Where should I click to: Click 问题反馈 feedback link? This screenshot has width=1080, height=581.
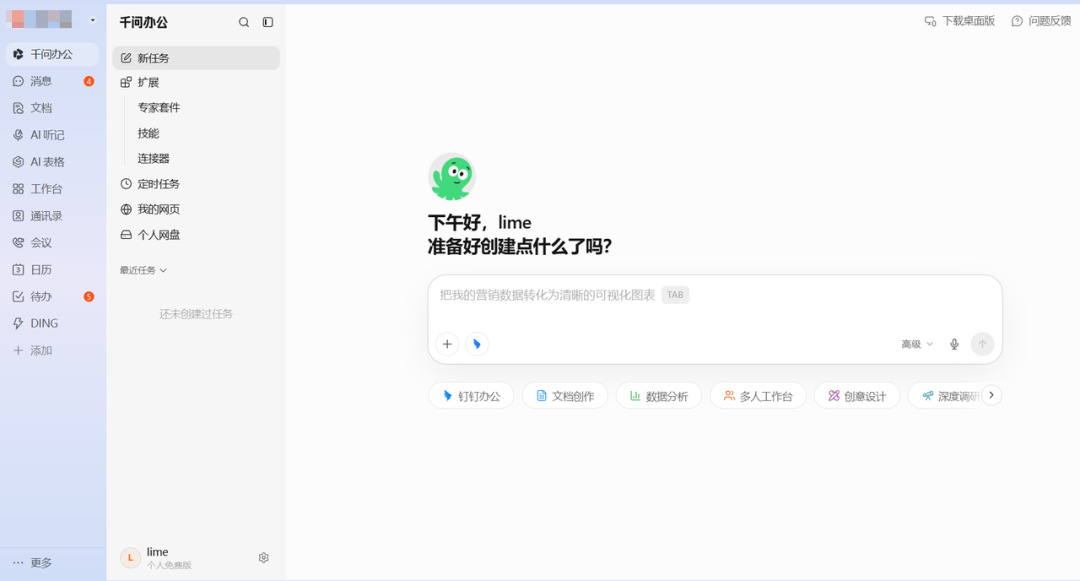1041,21
